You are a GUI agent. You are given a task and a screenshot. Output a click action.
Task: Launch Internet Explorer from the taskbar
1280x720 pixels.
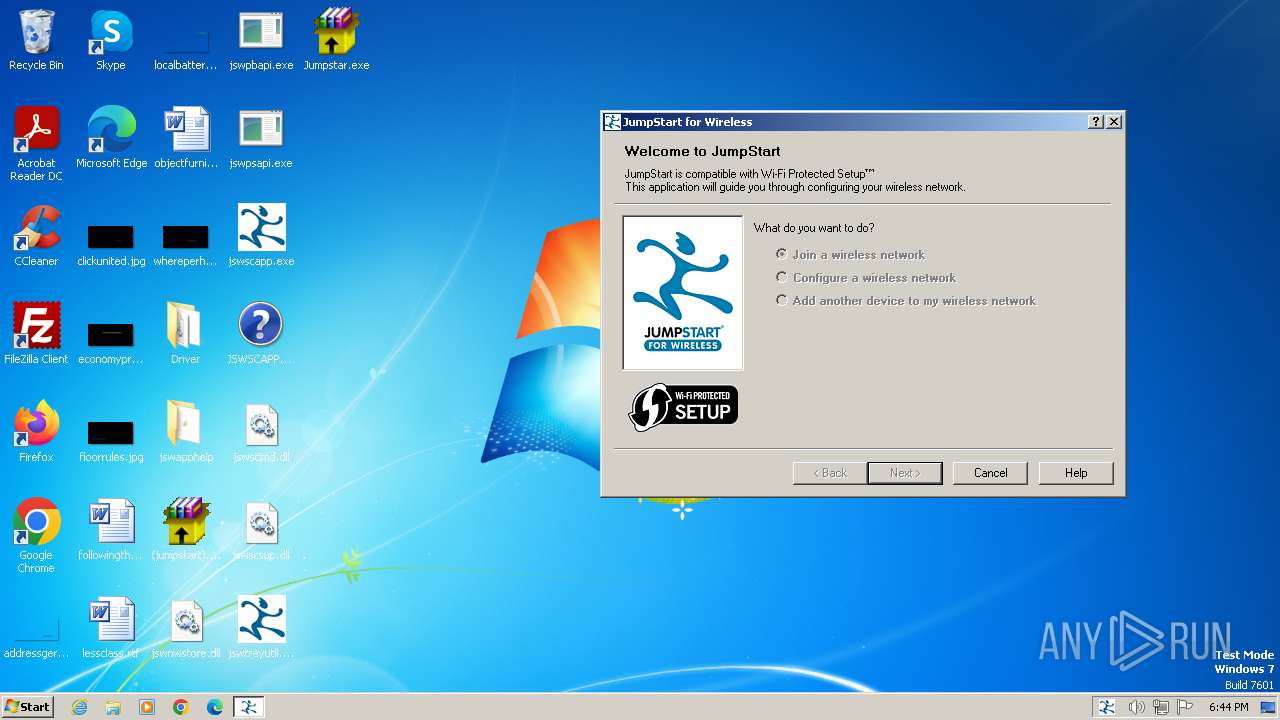(x=79, y=707)
